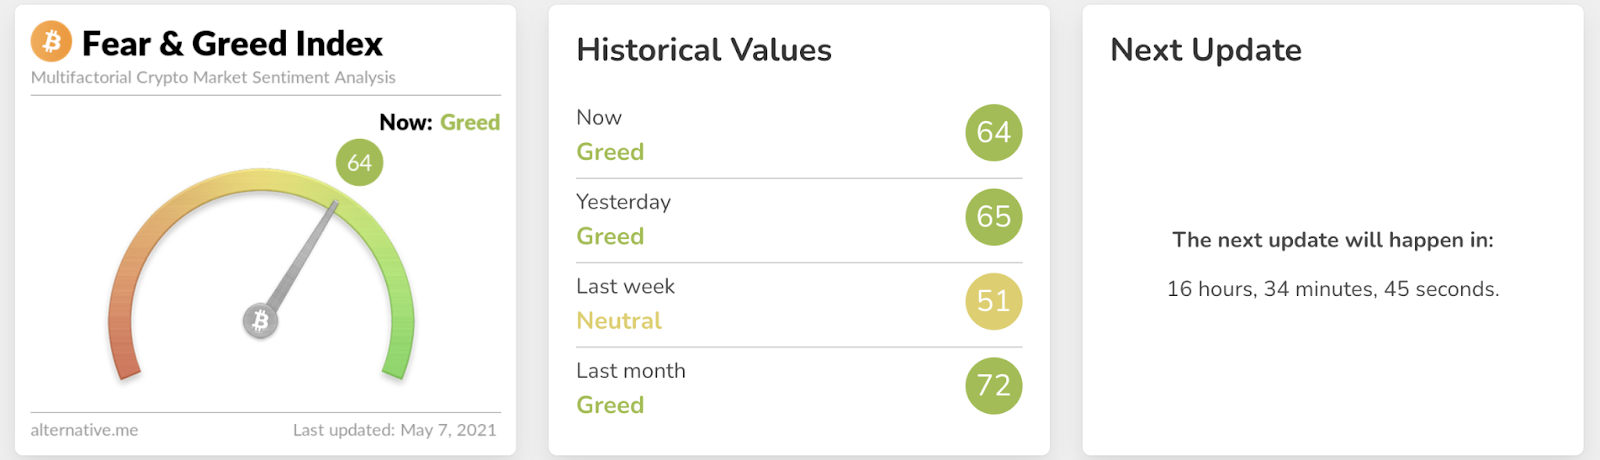Click the alternative.me source link
This screenshot has width=1600, height=460.
click(x=85, y=430)
